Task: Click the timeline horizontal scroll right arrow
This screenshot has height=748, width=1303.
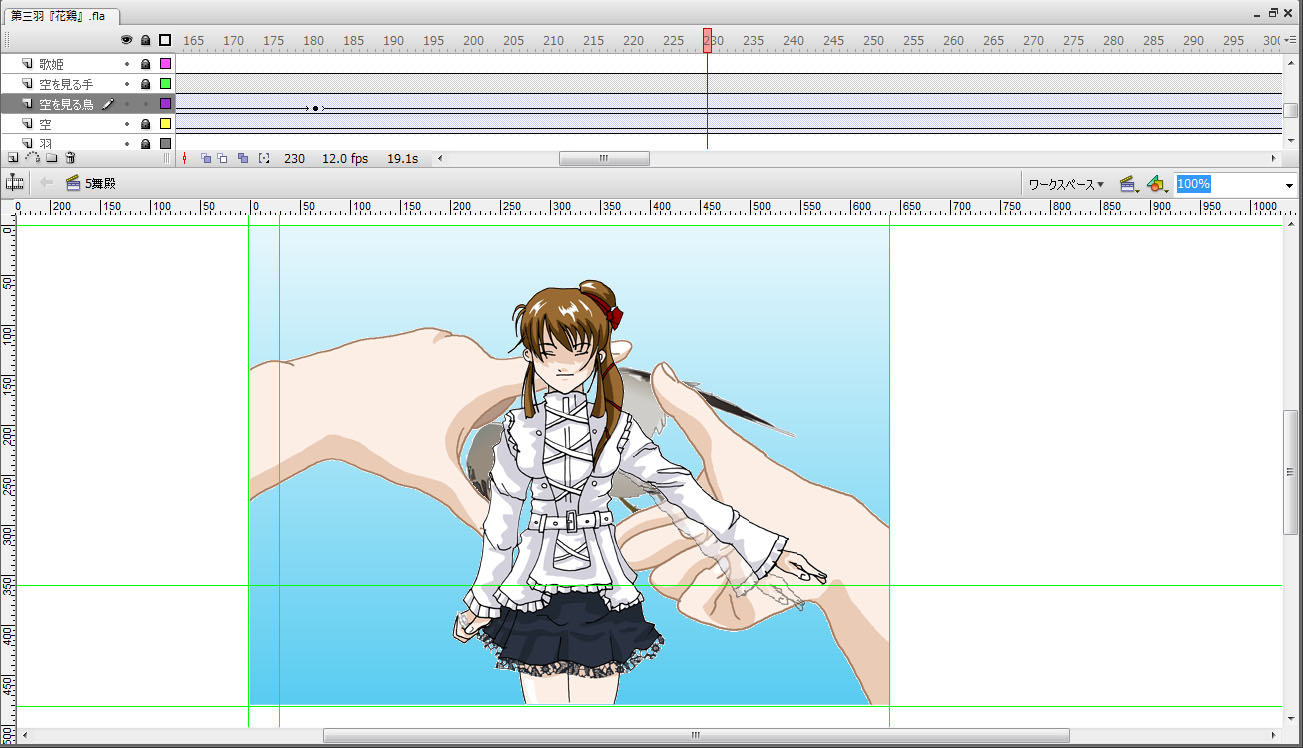Action: click(x=1274, y=158)
